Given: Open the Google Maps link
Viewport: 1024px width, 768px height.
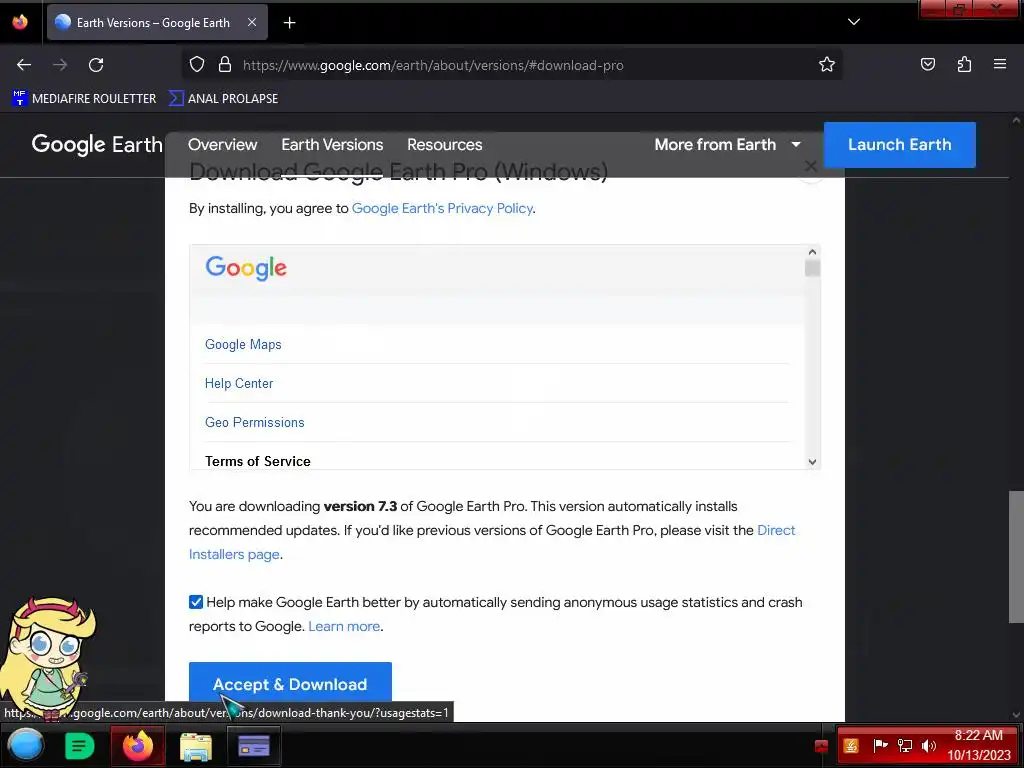Looking at the screenshot, I should pyautogui.click(x=243, y=344).
